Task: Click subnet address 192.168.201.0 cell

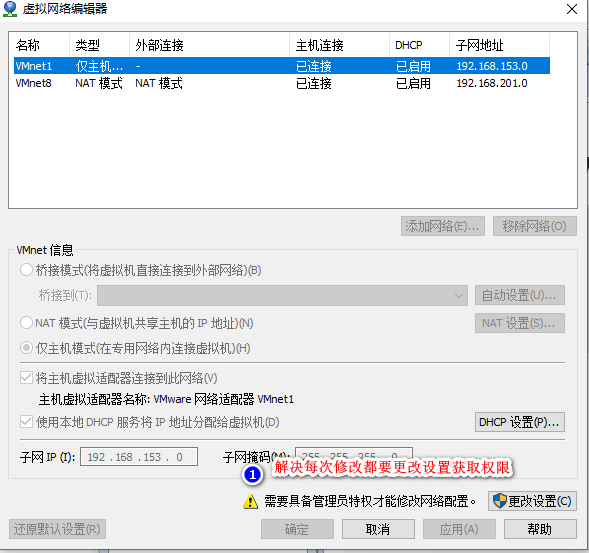Action: 492,83
